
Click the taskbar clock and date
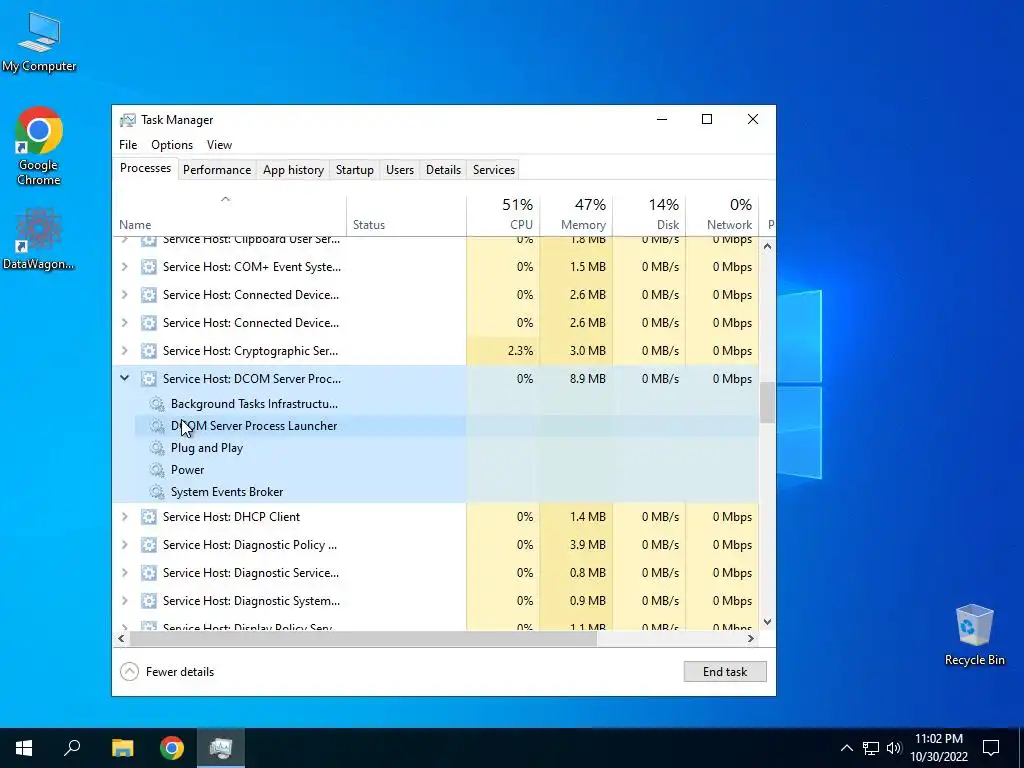point(939,748)
